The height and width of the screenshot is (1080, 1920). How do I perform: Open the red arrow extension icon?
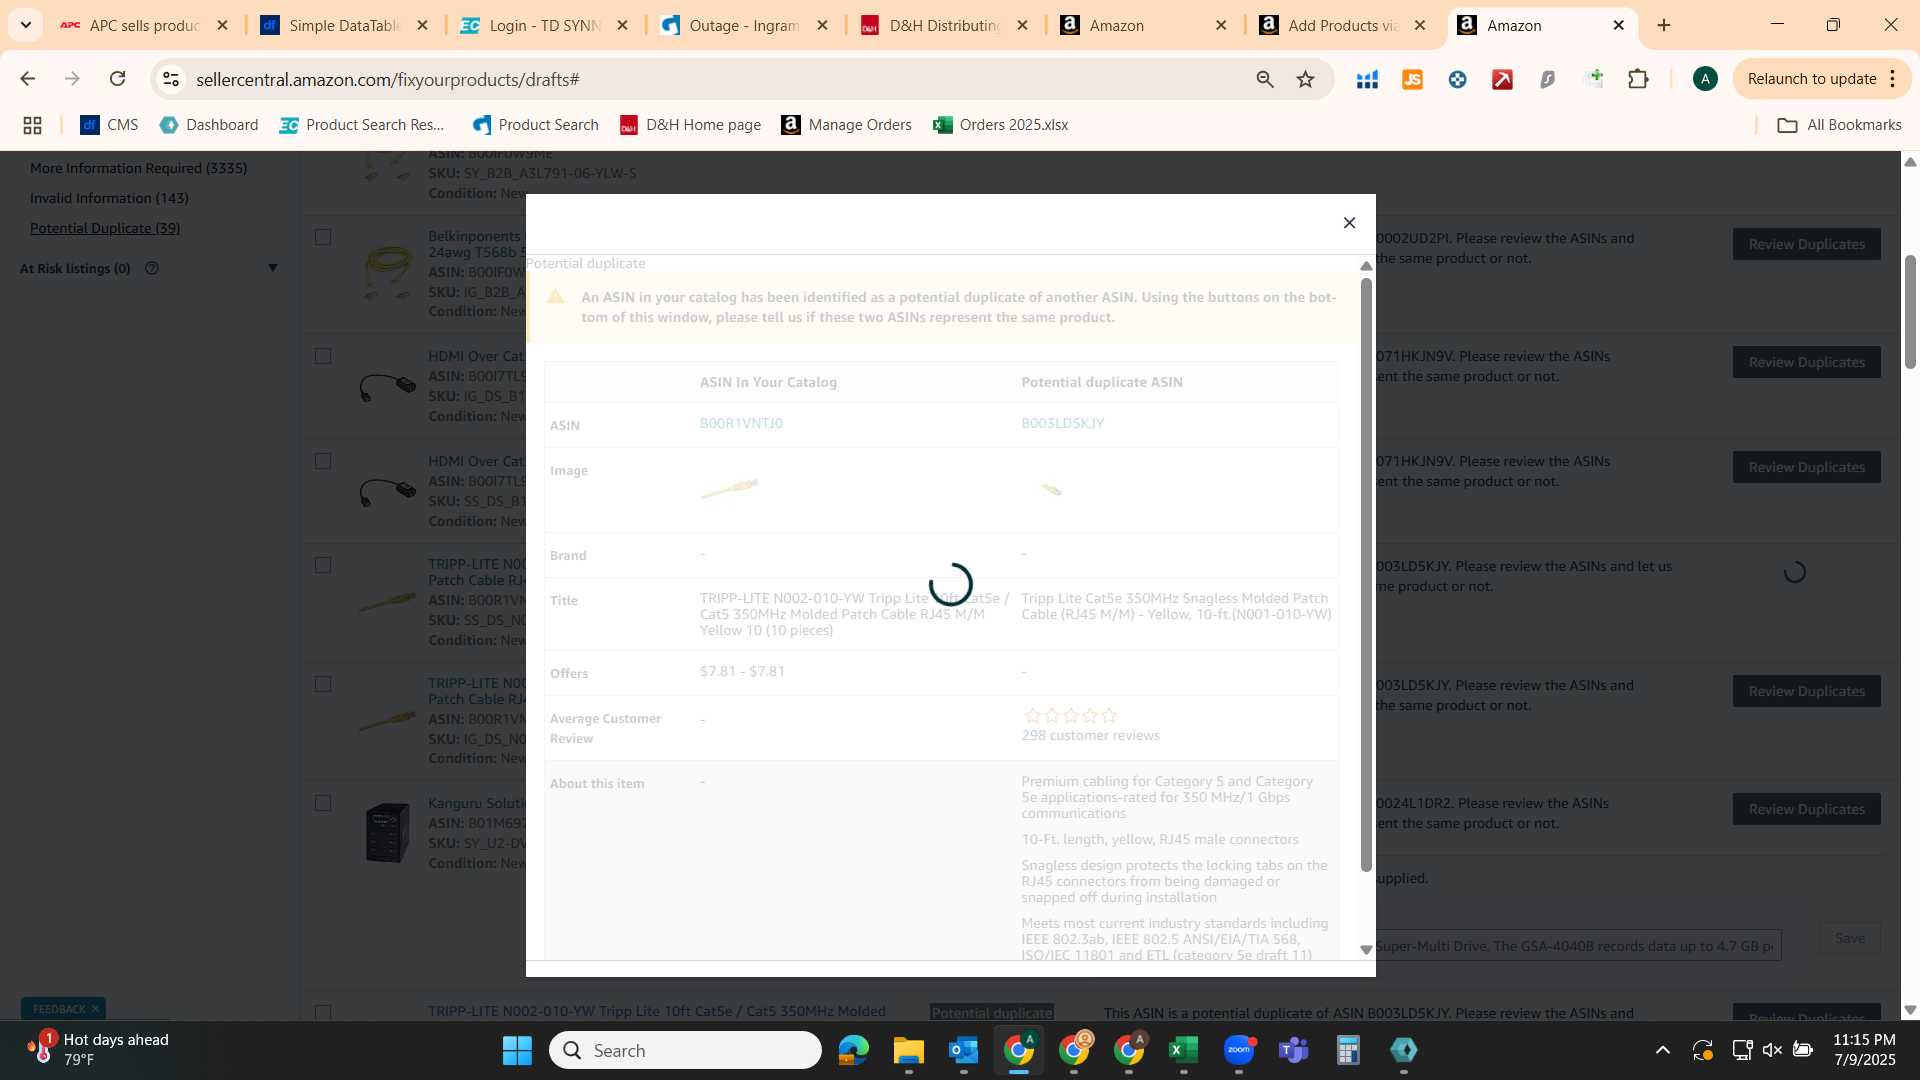coord(1502,79)
